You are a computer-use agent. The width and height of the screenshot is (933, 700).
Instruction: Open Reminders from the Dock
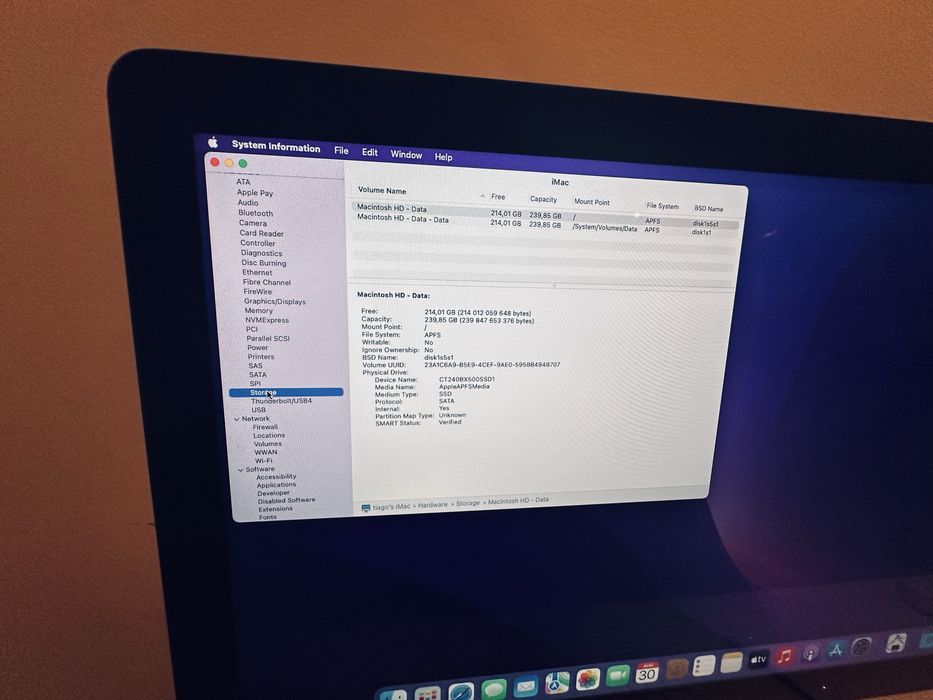(704, 665)
